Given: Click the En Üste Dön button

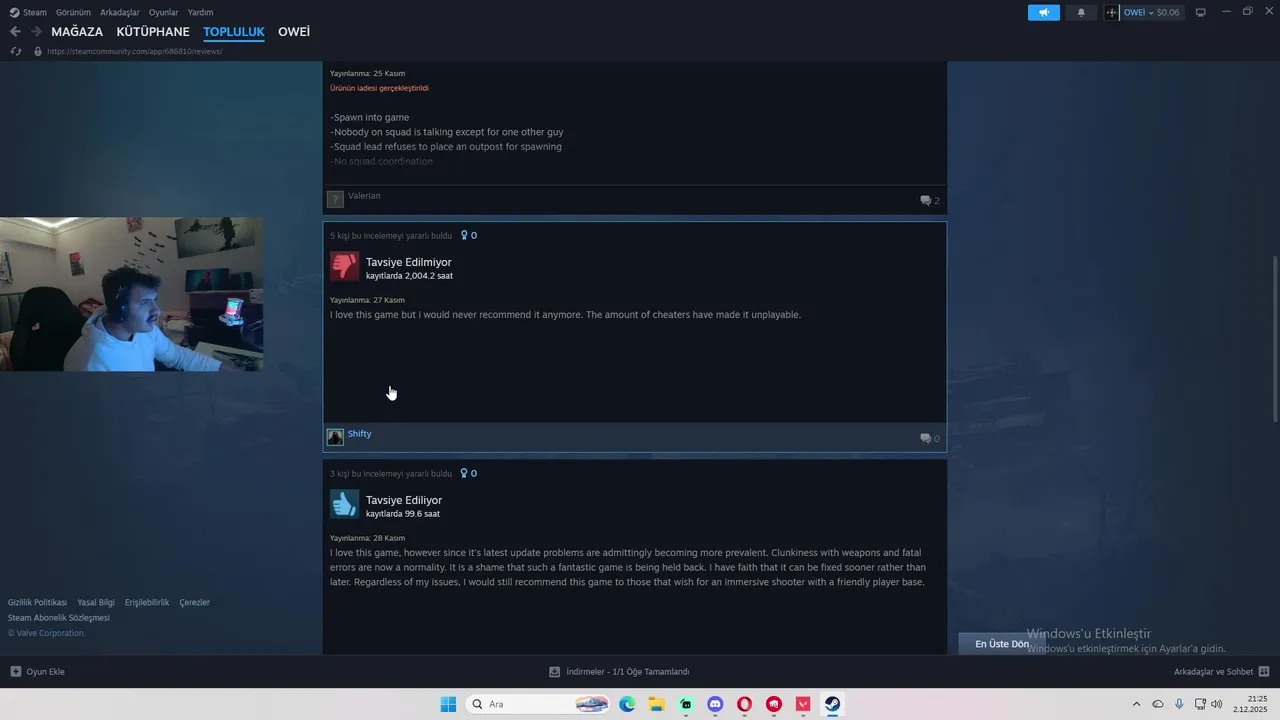Looking at the screenshot, I should [1002, 644].
